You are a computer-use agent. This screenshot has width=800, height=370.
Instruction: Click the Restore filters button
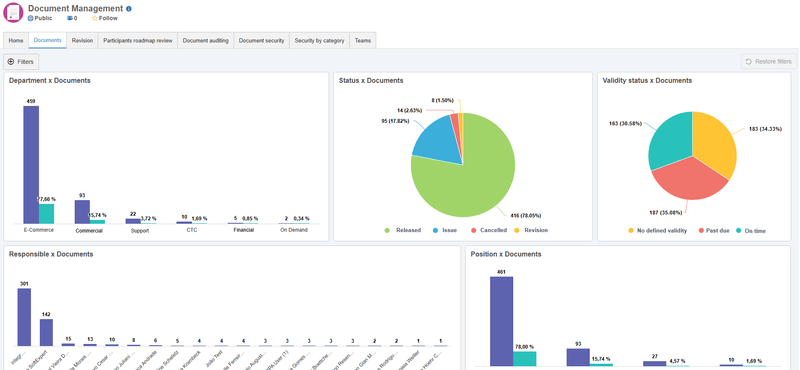pyautogui.click(x=768, y=62)
